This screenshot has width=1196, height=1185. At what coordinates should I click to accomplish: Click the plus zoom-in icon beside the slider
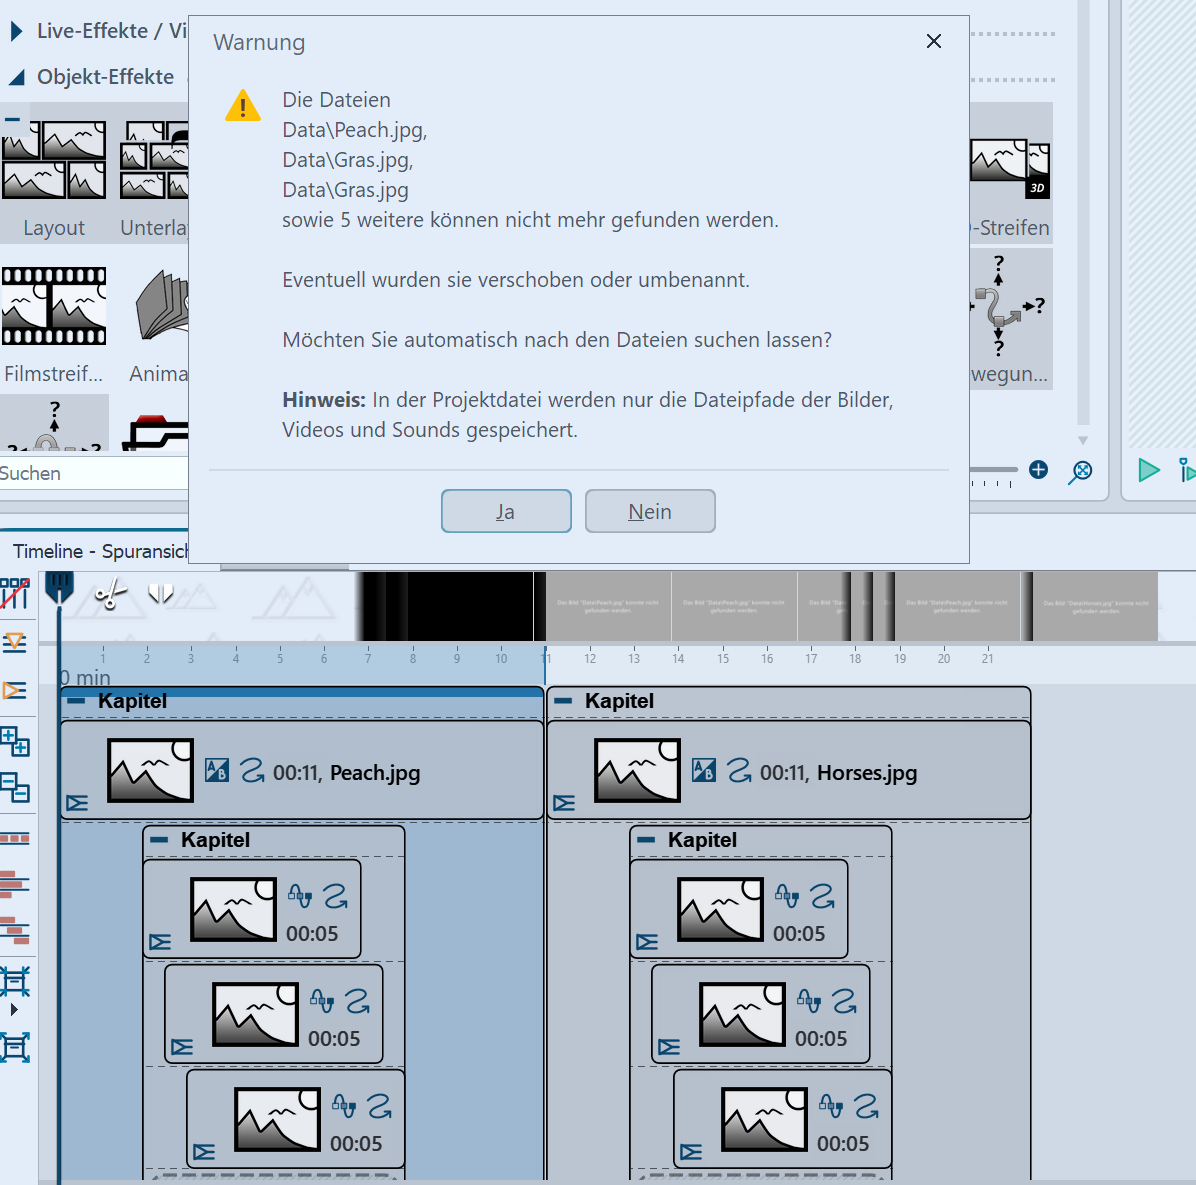point(1038,470)
